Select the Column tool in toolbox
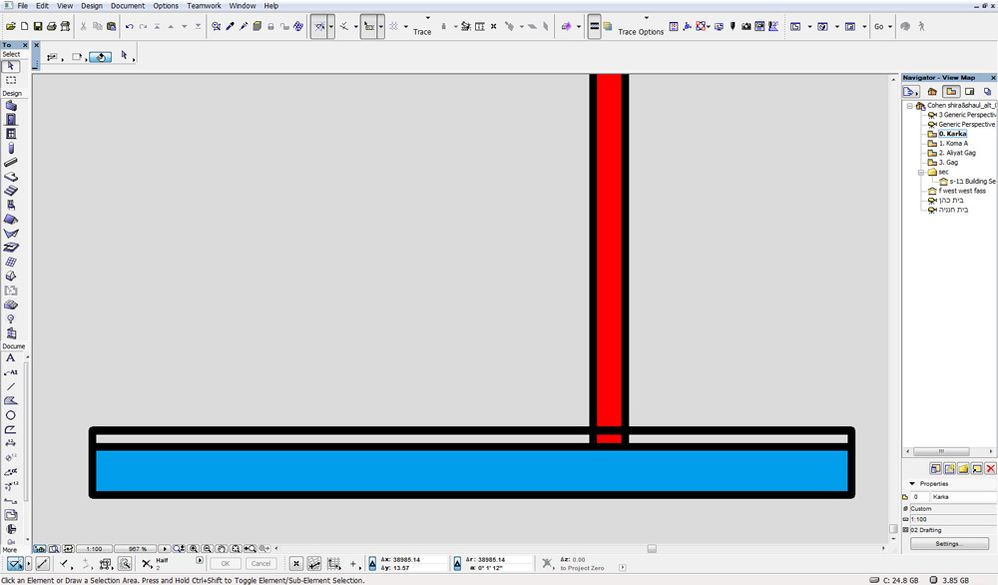998x585 pixels. [11, 148]
